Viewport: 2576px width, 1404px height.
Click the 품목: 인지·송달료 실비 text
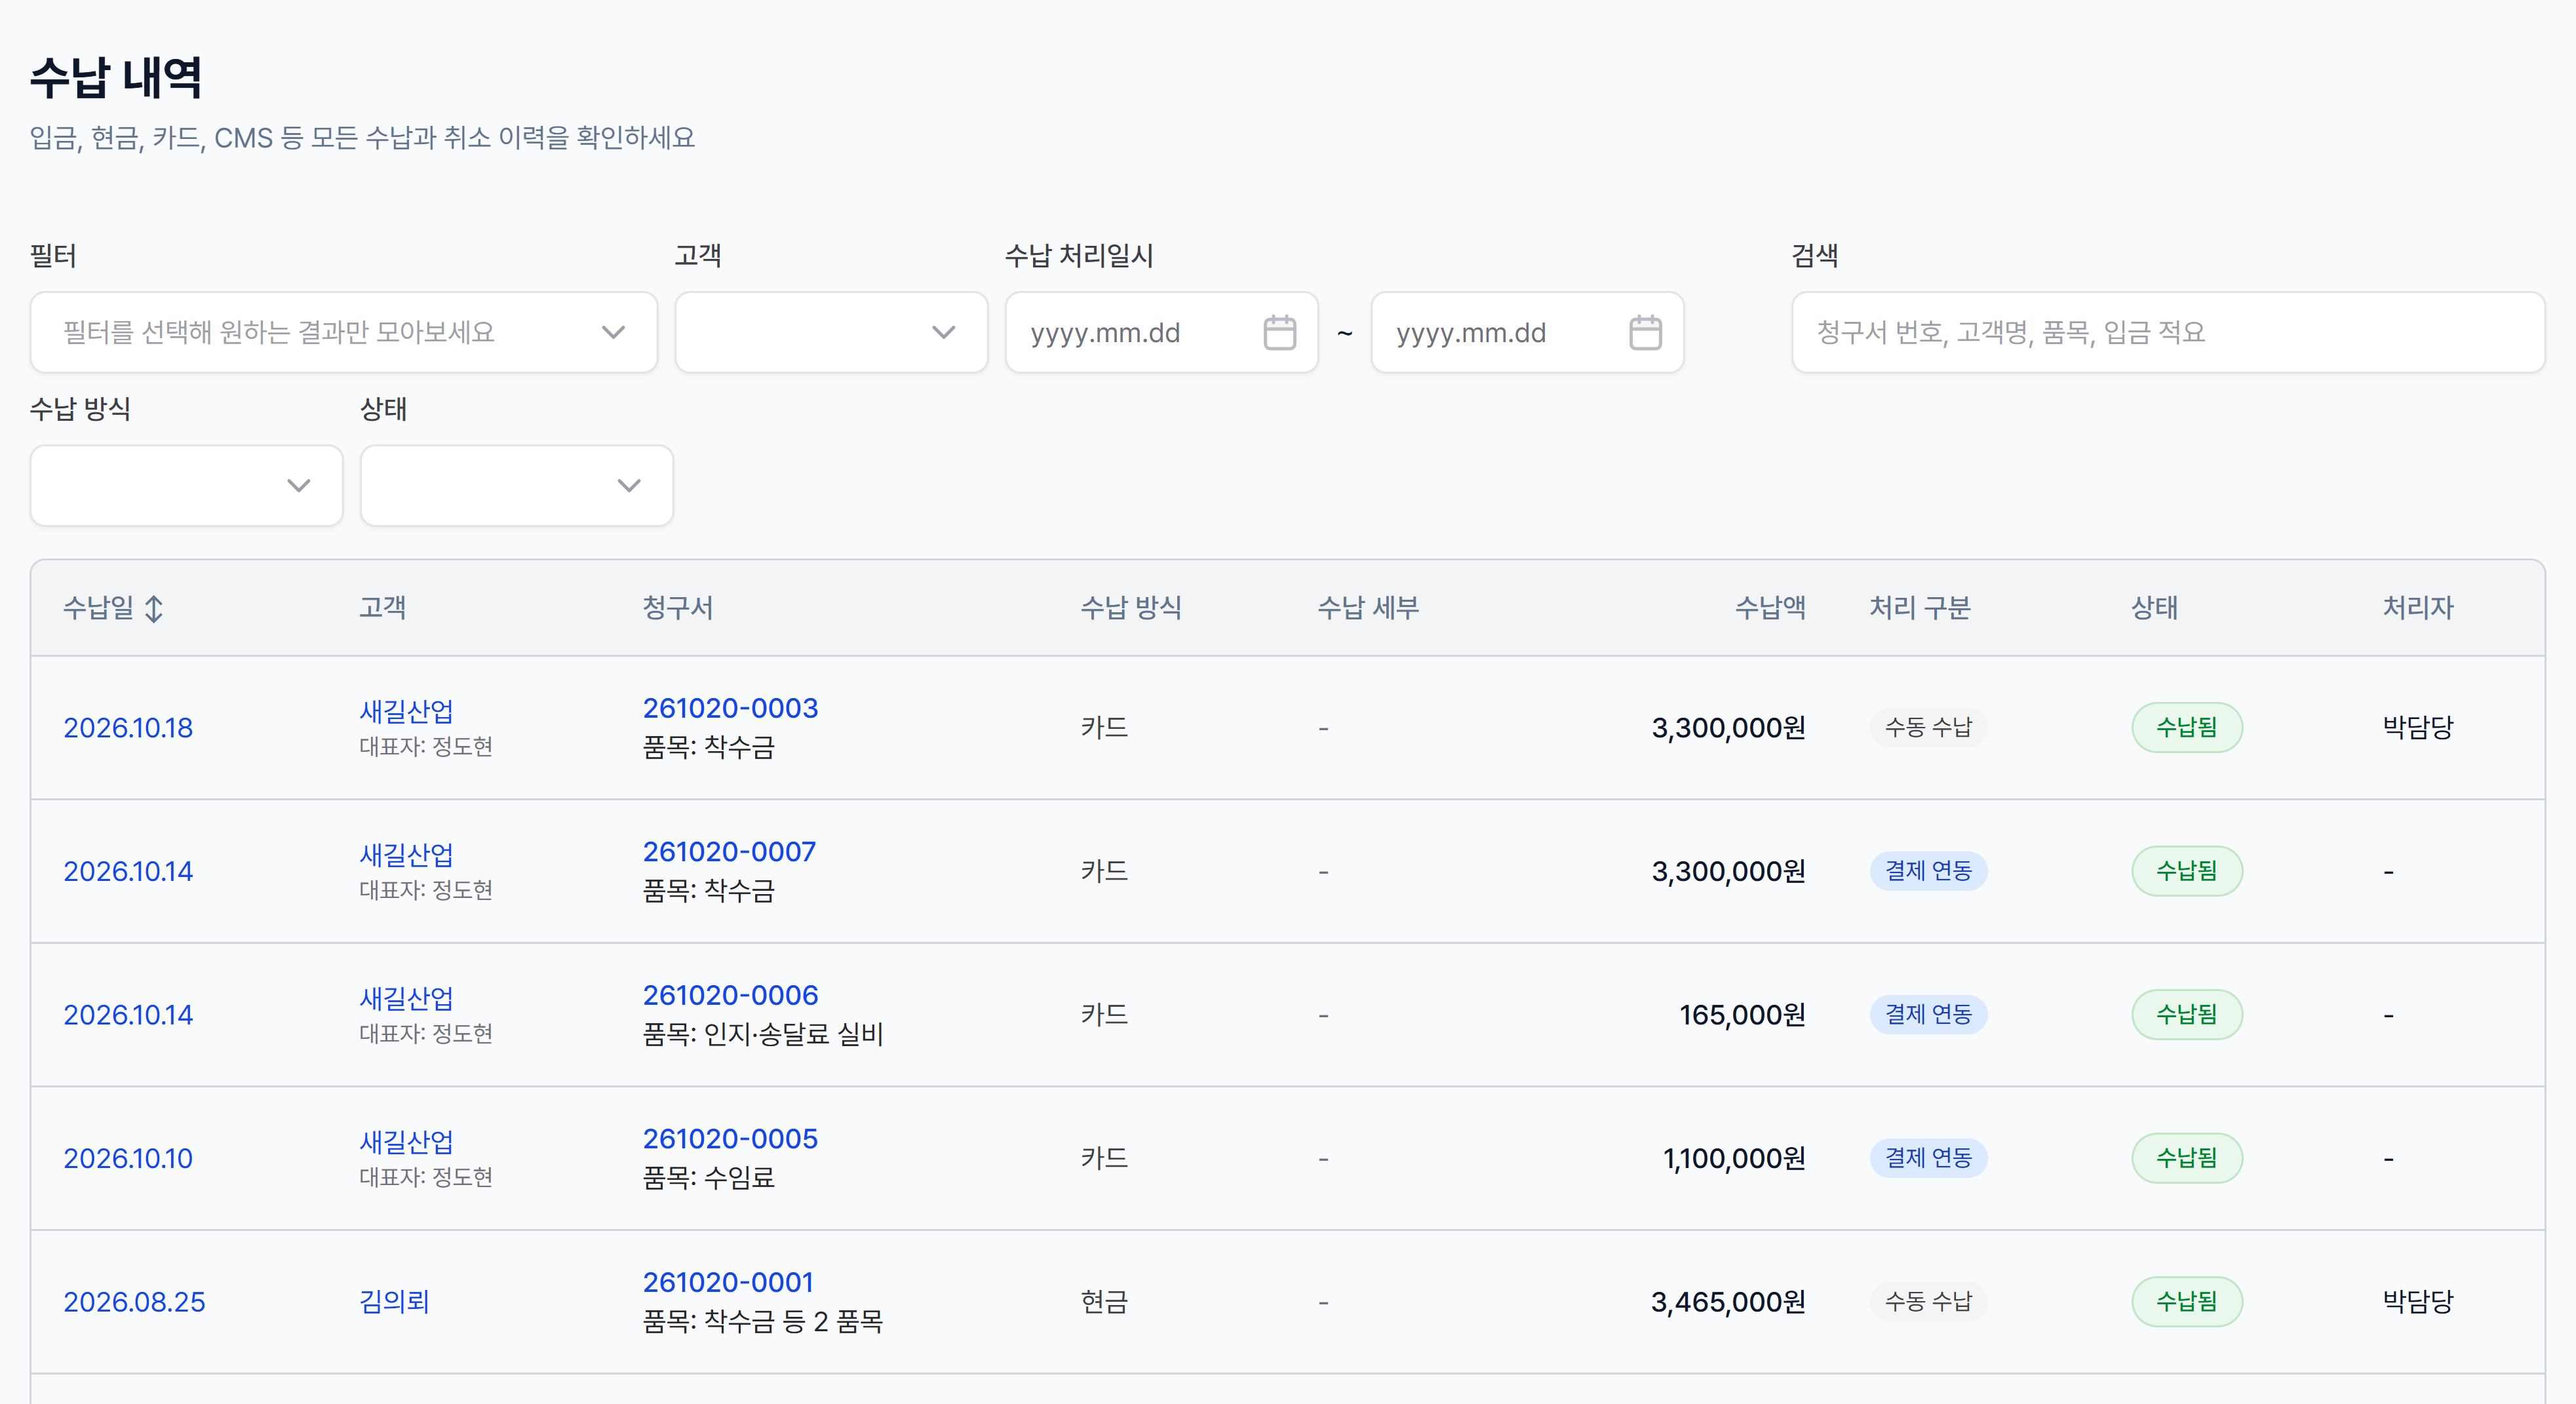pyautogui.click(x=763, y=1034)
